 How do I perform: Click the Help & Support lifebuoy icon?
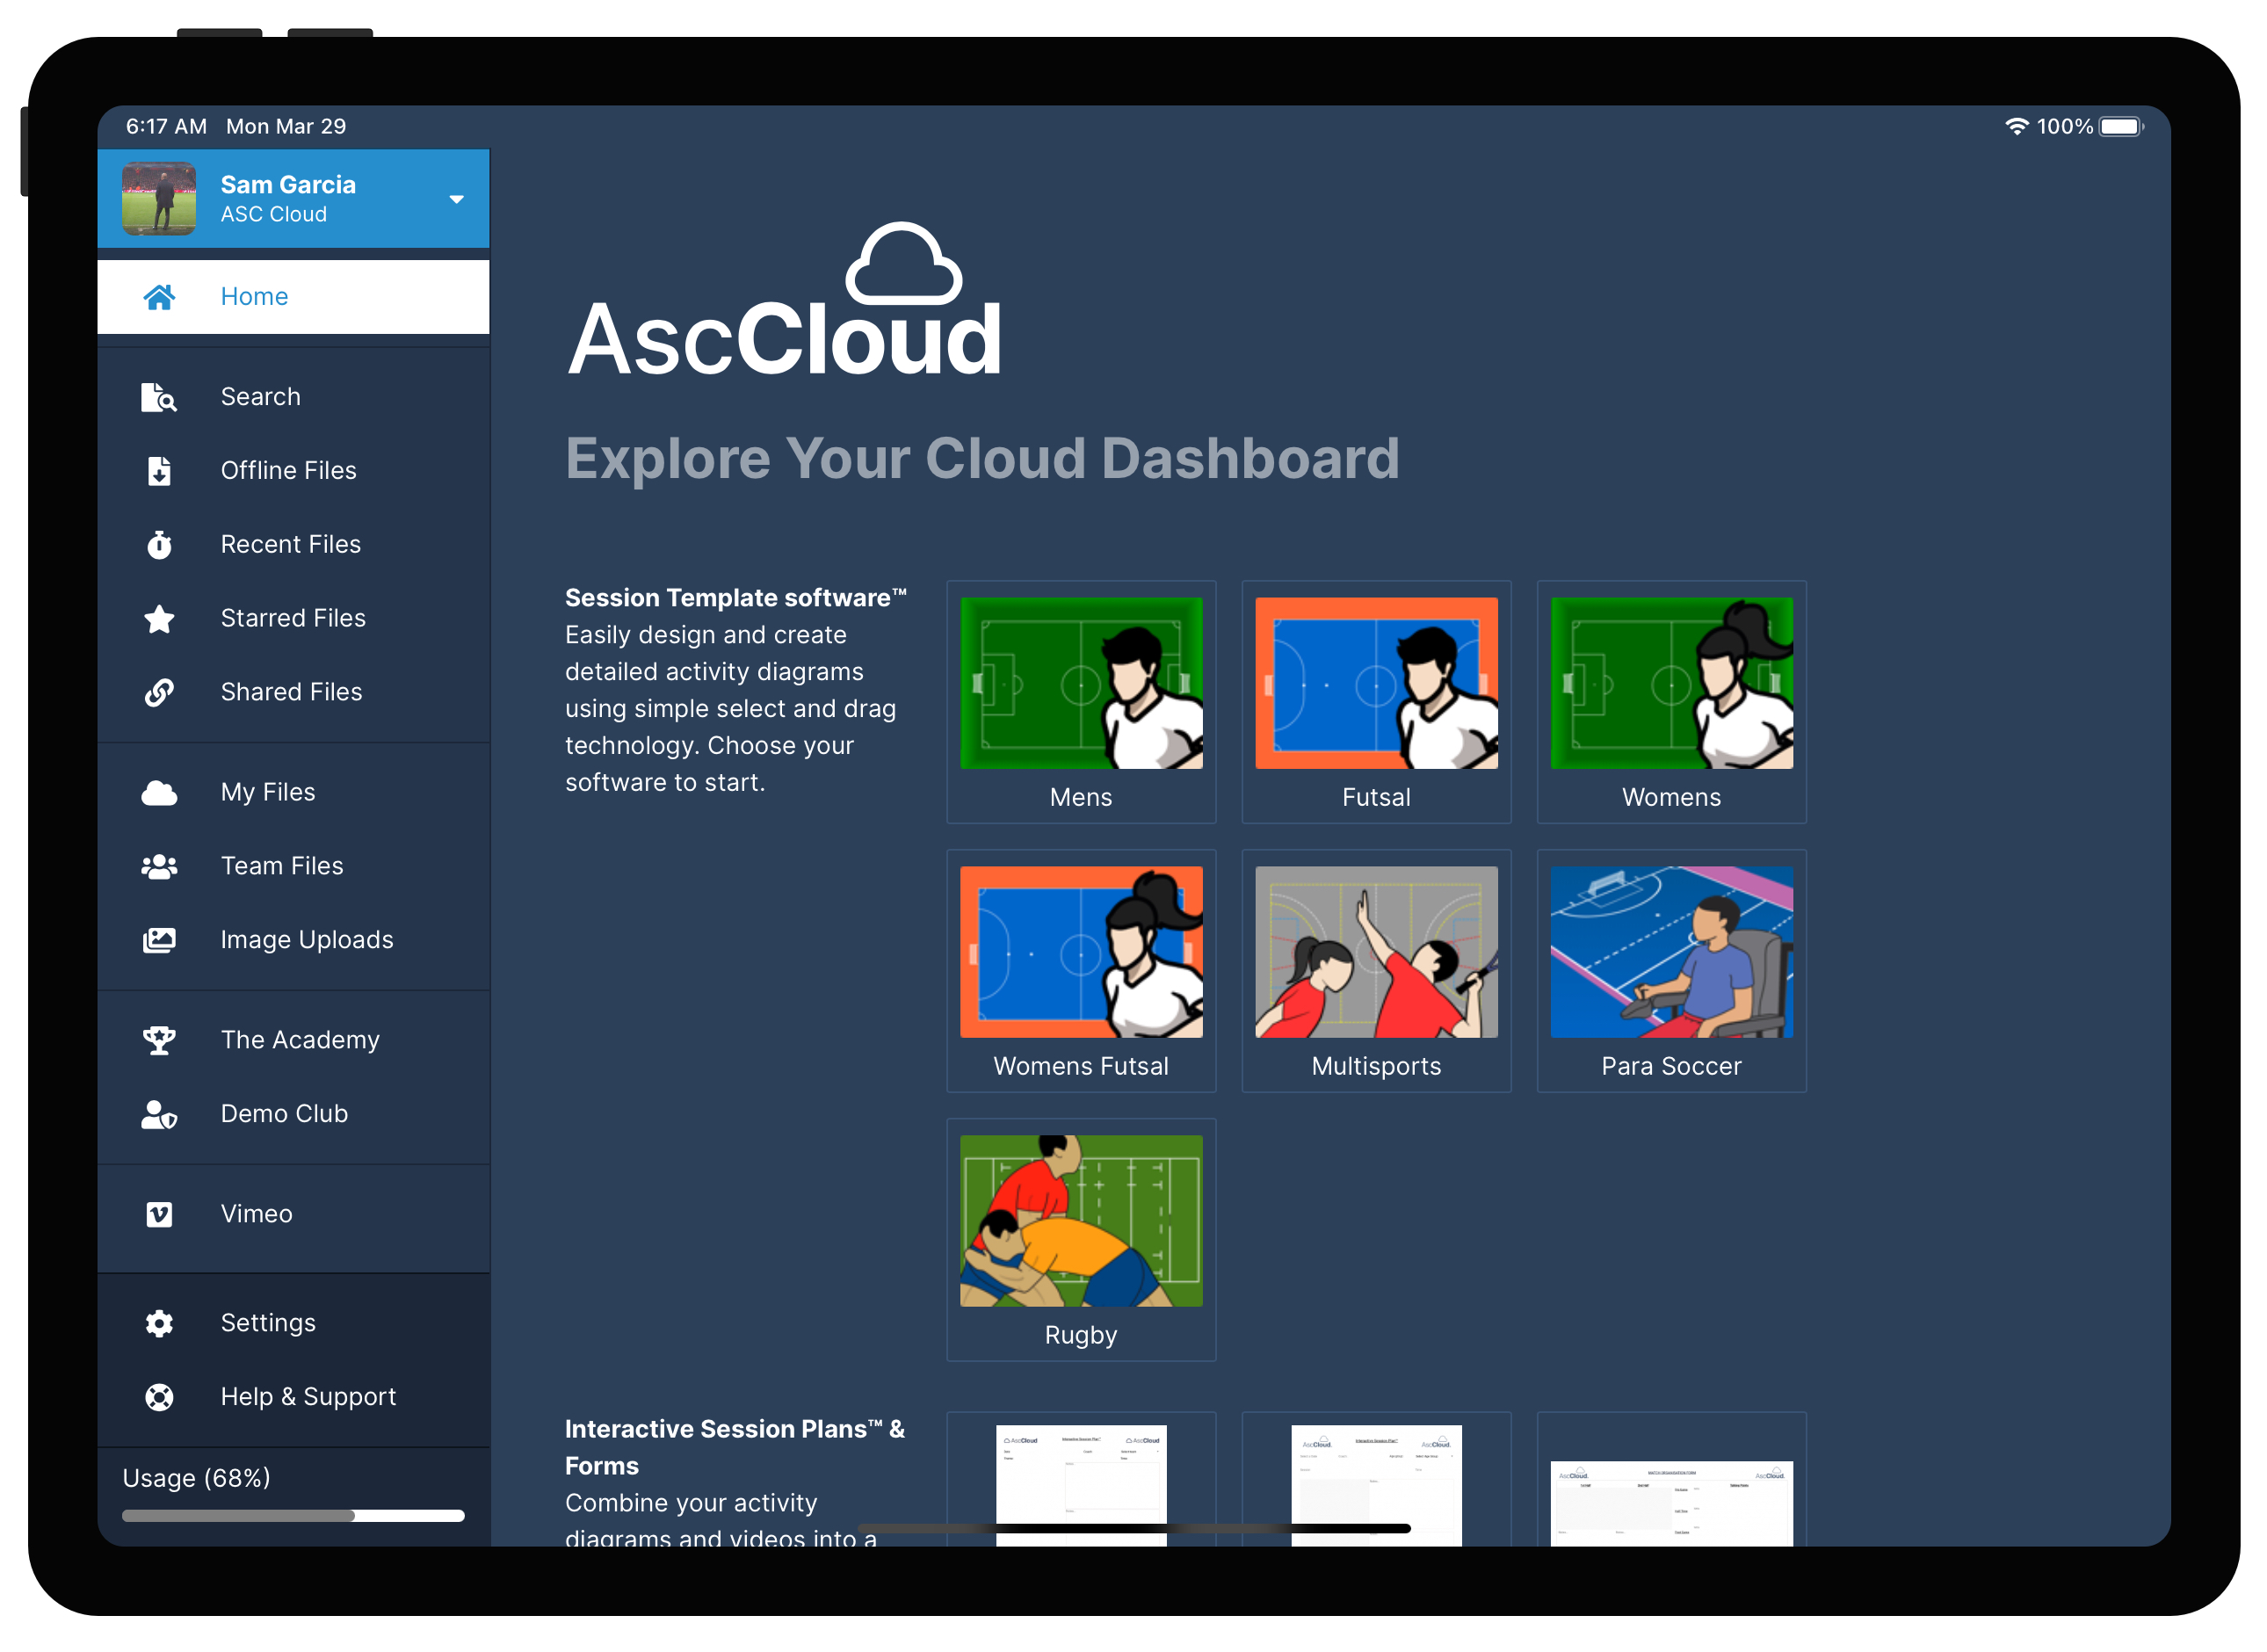pyautogui.click(x=159, y=1398)
